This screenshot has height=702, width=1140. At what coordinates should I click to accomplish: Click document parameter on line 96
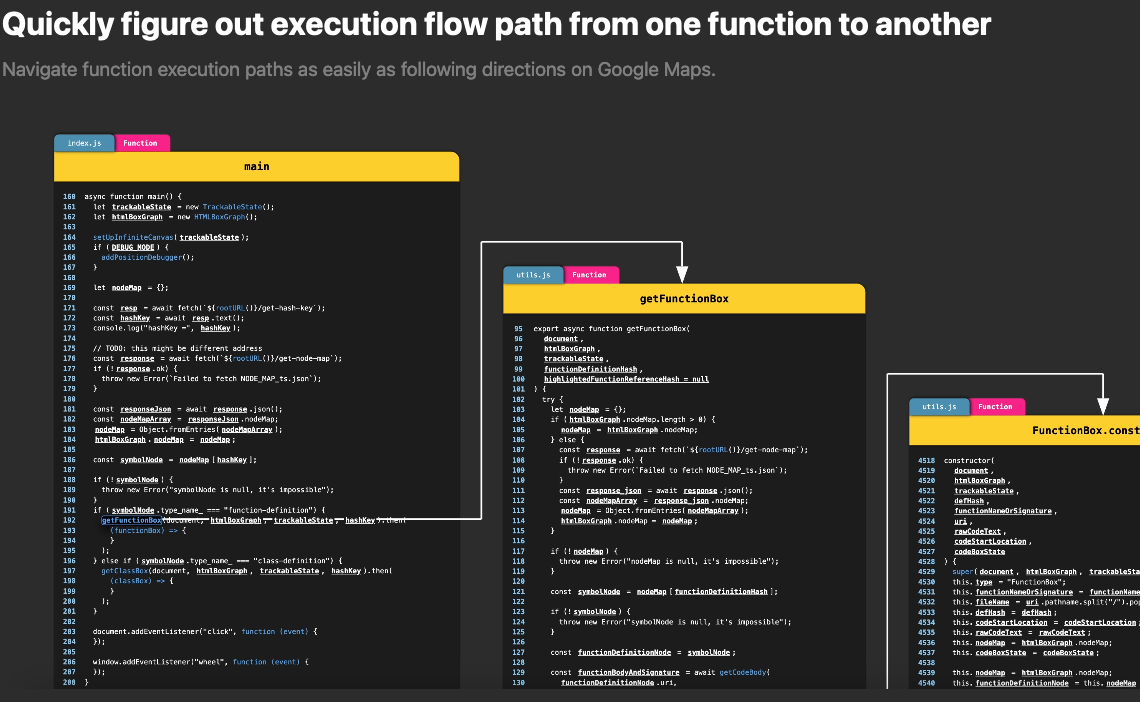coord(561,339)
